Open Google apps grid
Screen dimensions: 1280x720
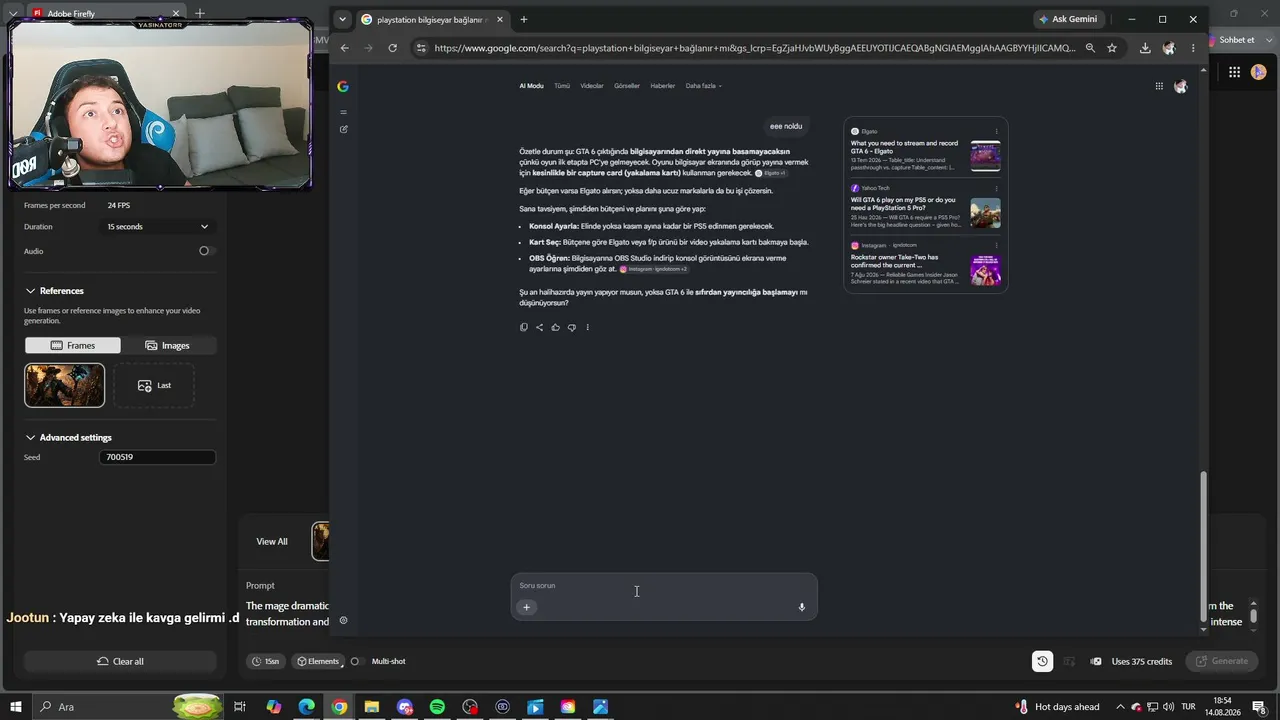tap(1159, 86)
